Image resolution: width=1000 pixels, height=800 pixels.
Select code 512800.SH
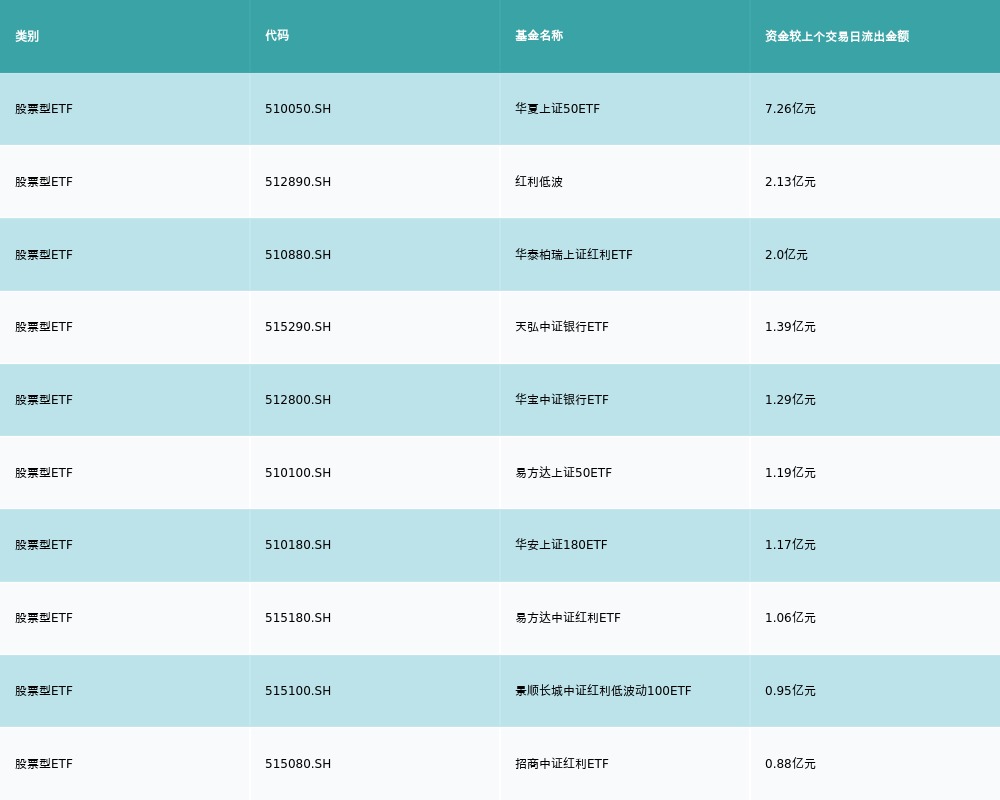298,400
